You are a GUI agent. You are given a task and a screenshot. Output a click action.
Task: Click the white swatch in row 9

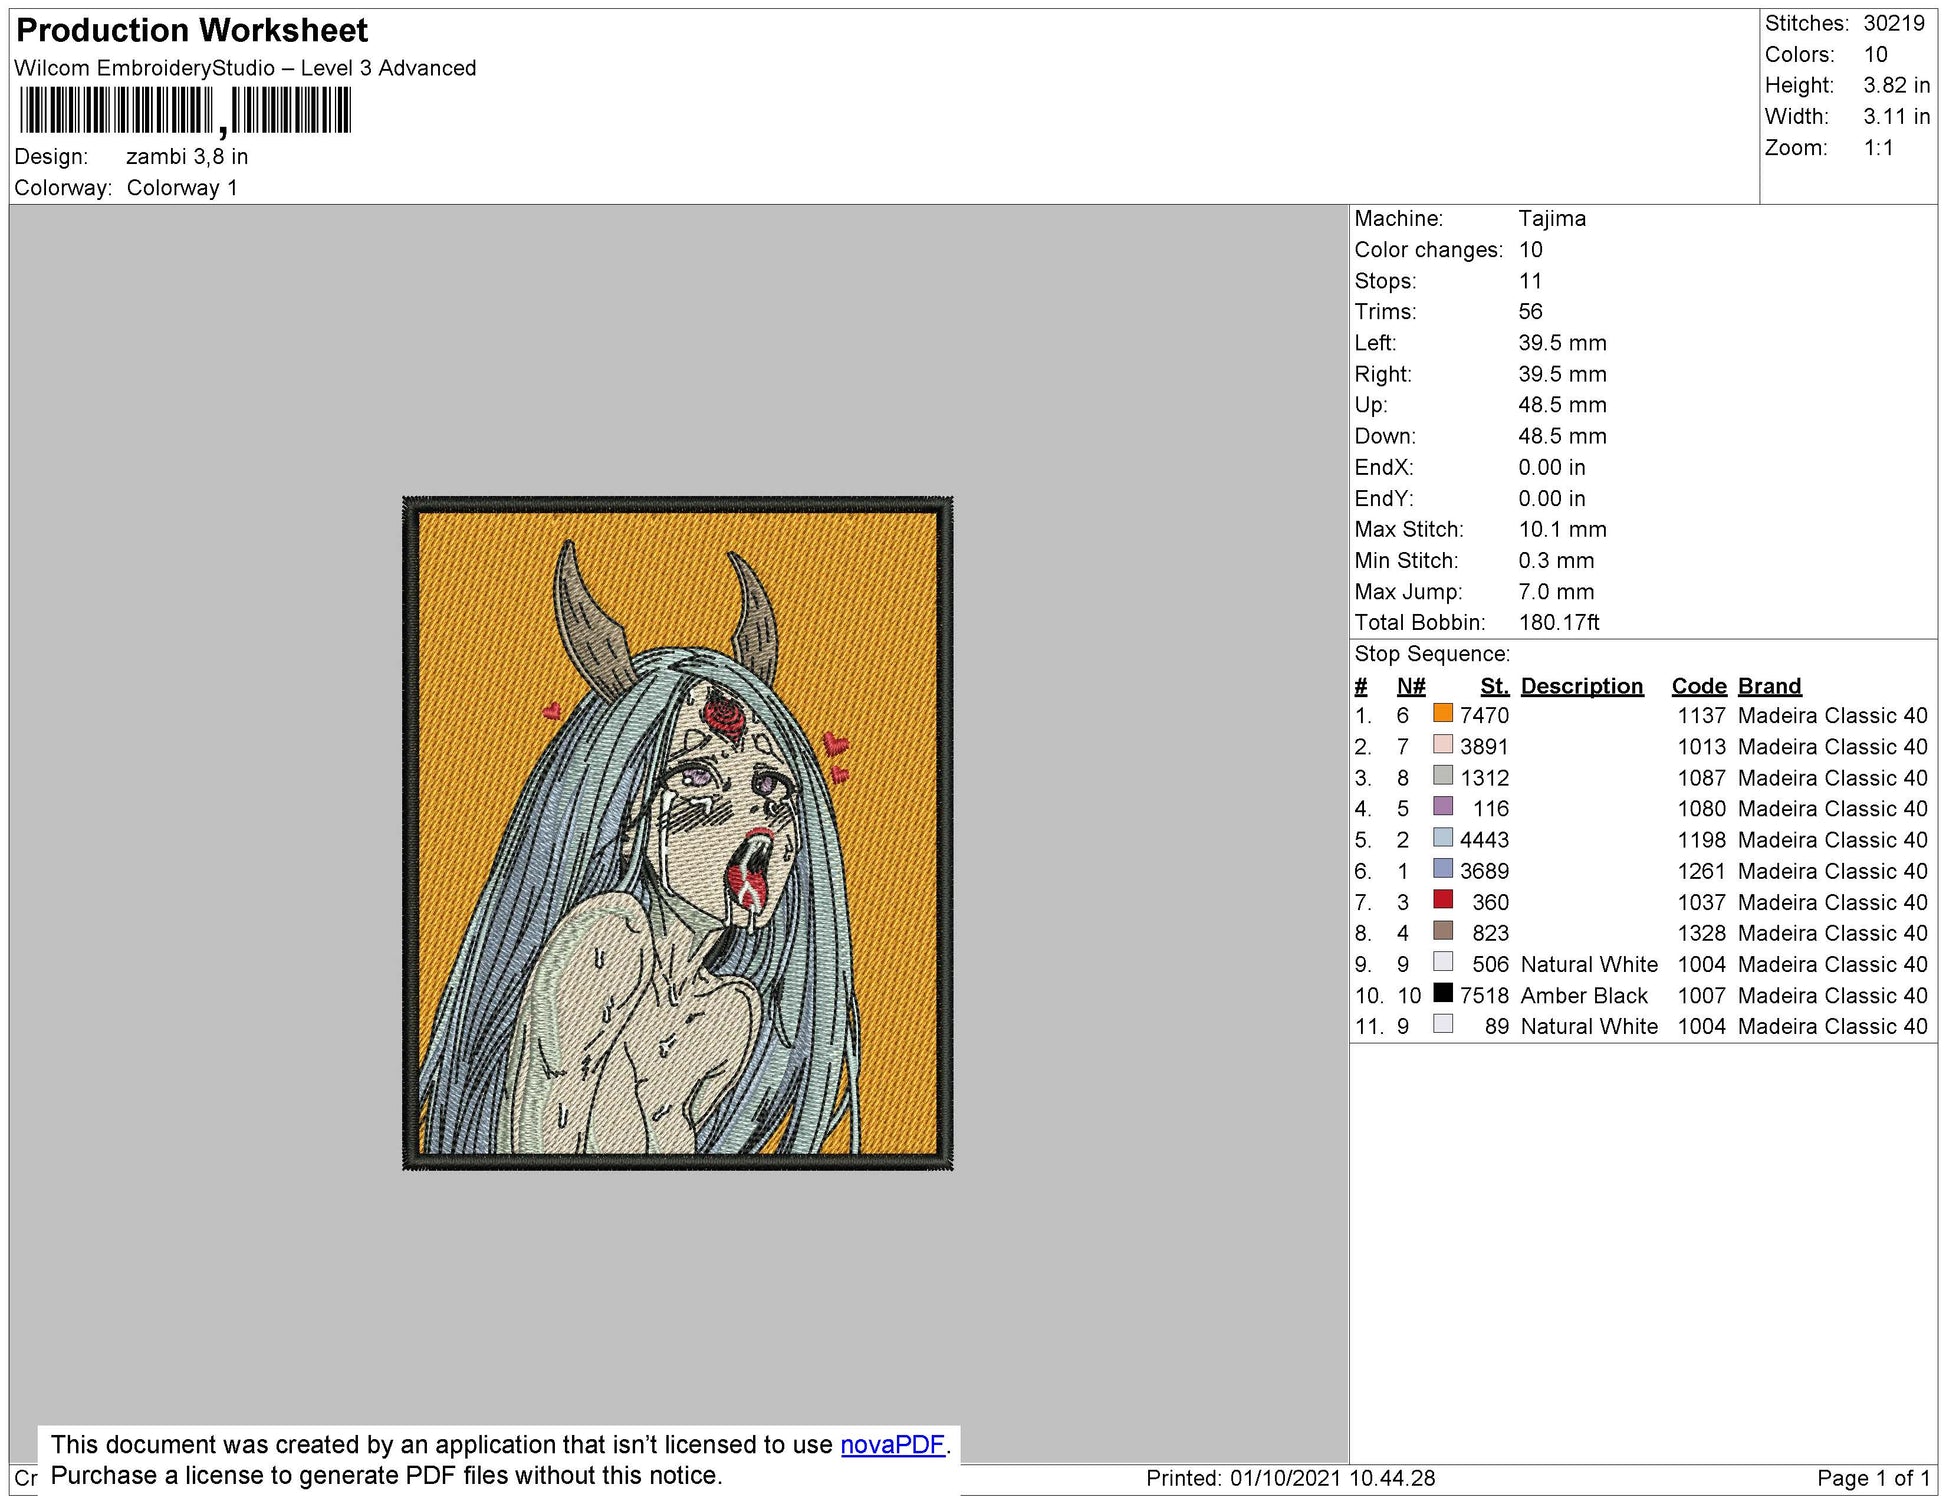1442,961
